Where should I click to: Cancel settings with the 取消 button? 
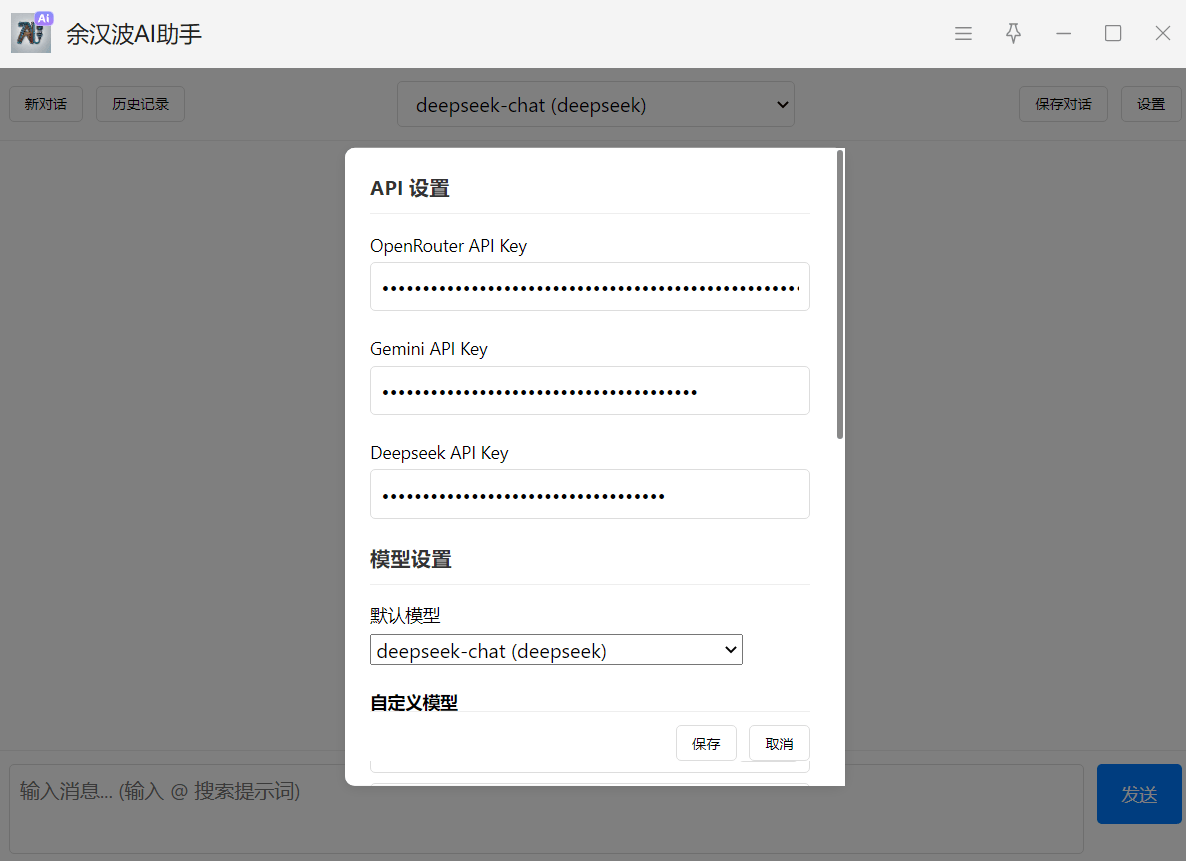[779, 744]
